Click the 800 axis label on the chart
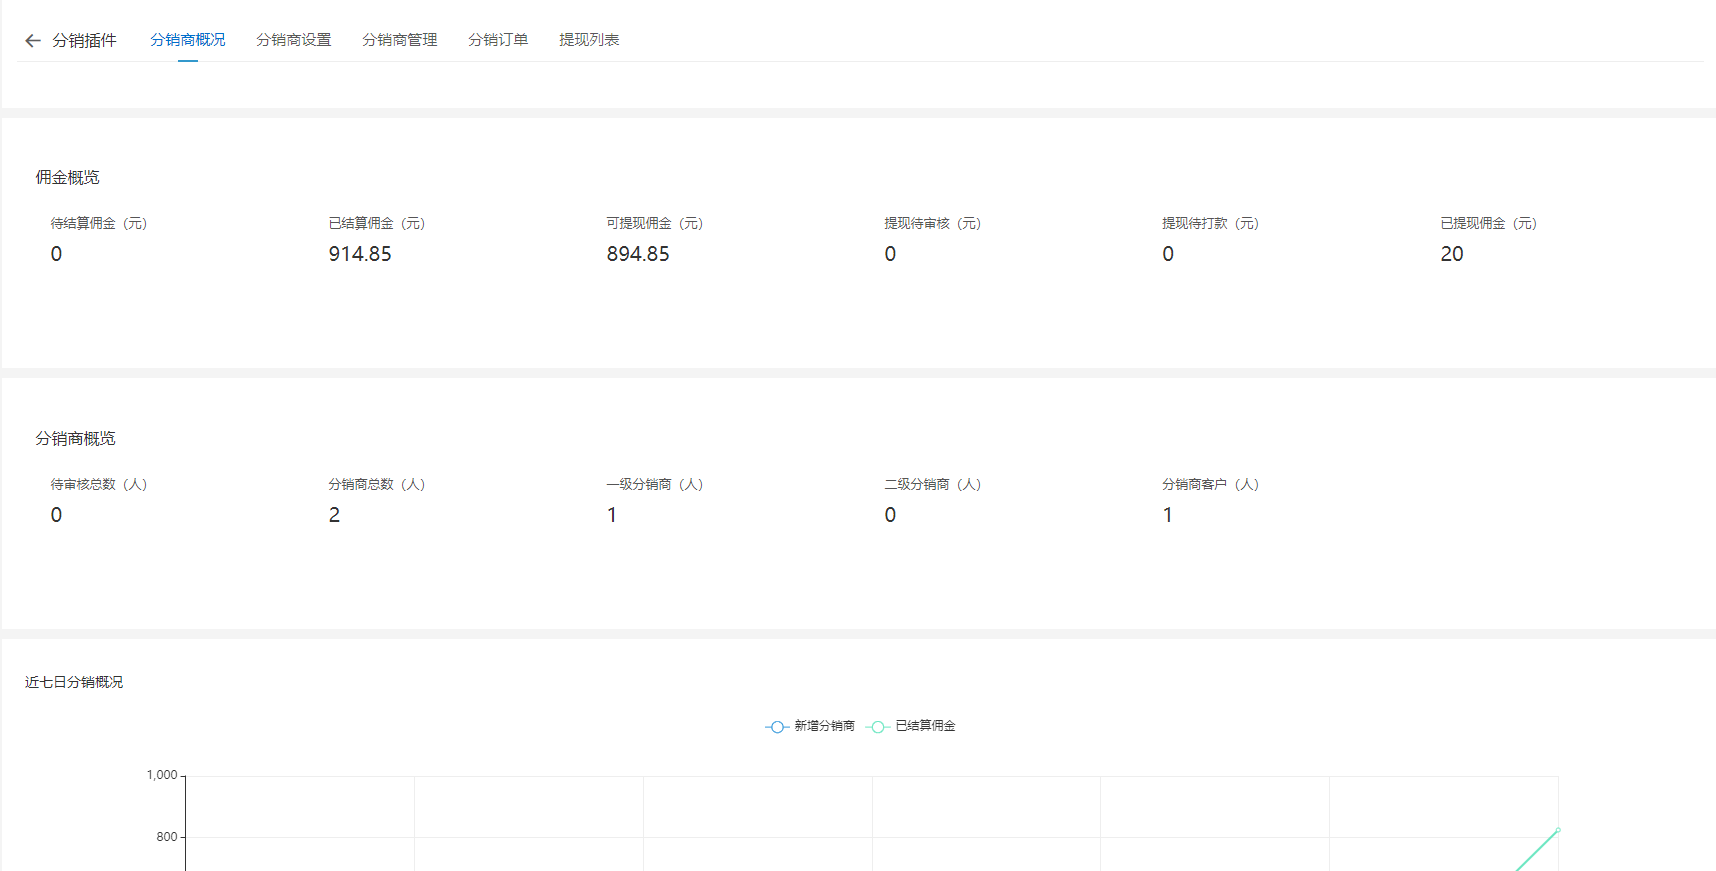This screenshot has width=1716, height=871. pos(167,837)
